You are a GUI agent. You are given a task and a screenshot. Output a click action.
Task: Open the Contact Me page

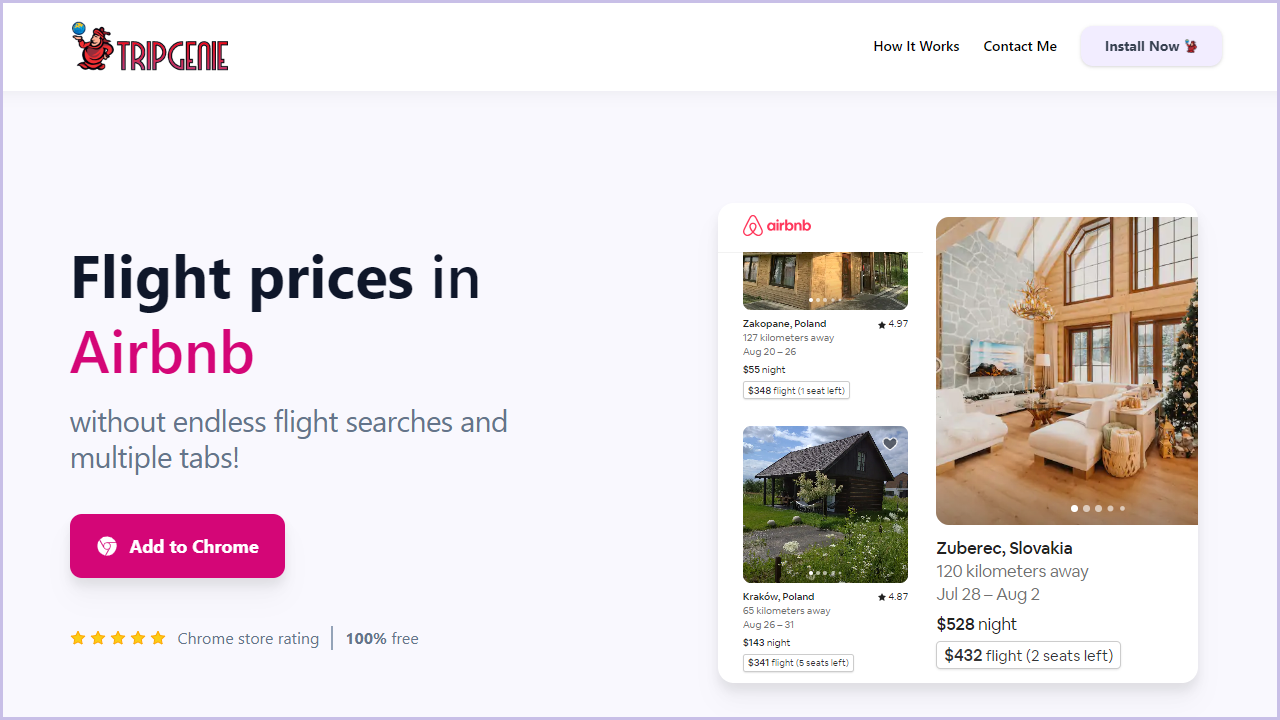click(1020, 46)
